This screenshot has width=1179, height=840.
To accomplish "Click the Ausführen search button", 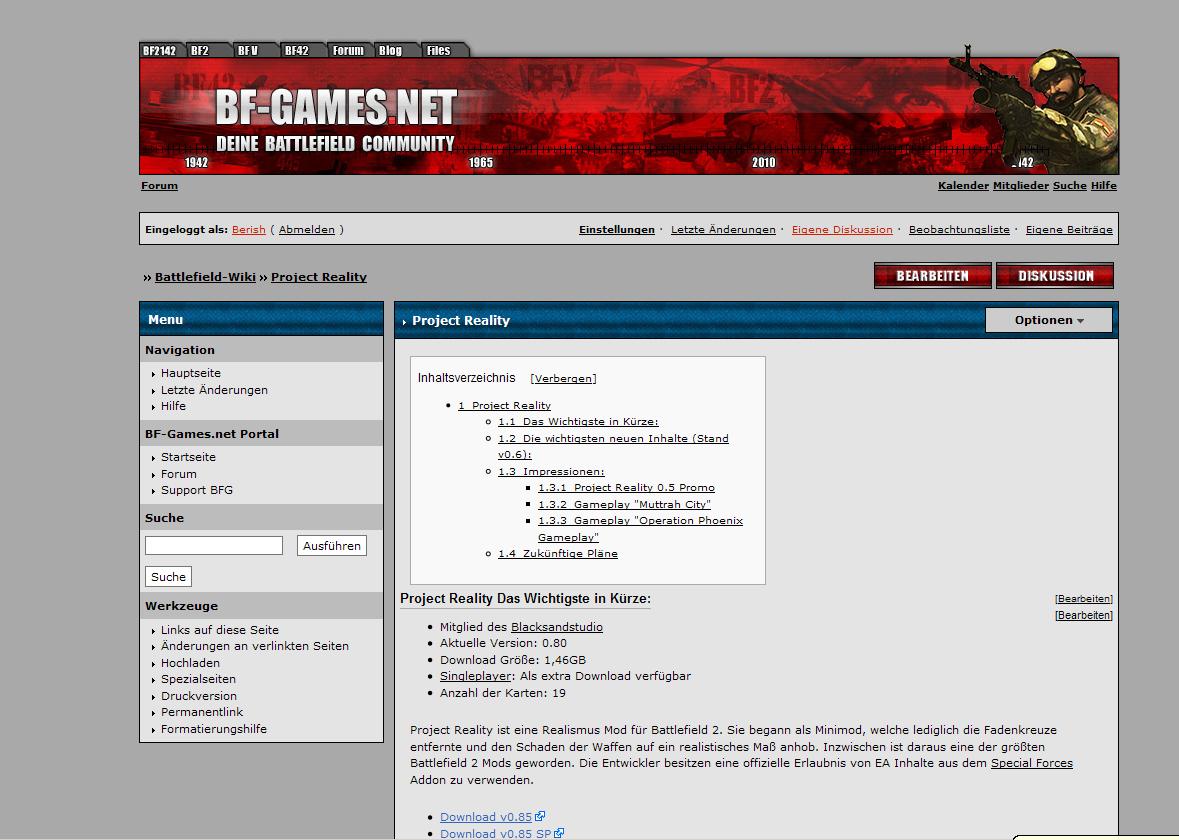I will [x=331, y=545].
